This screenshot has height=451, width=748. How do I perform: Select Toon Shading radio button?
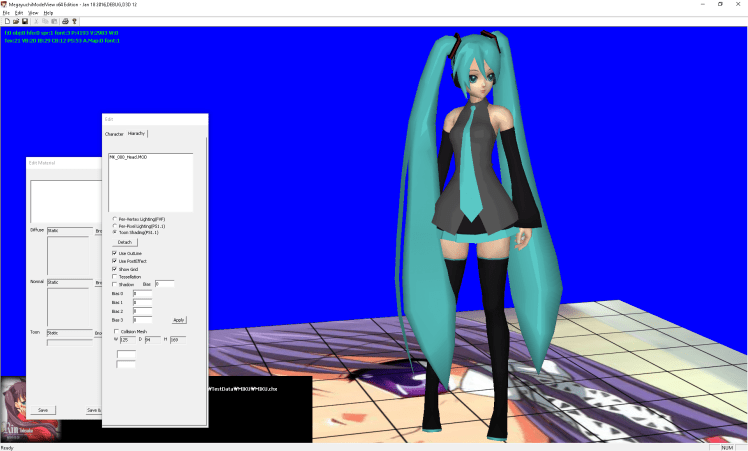click(x=115, y=232)
